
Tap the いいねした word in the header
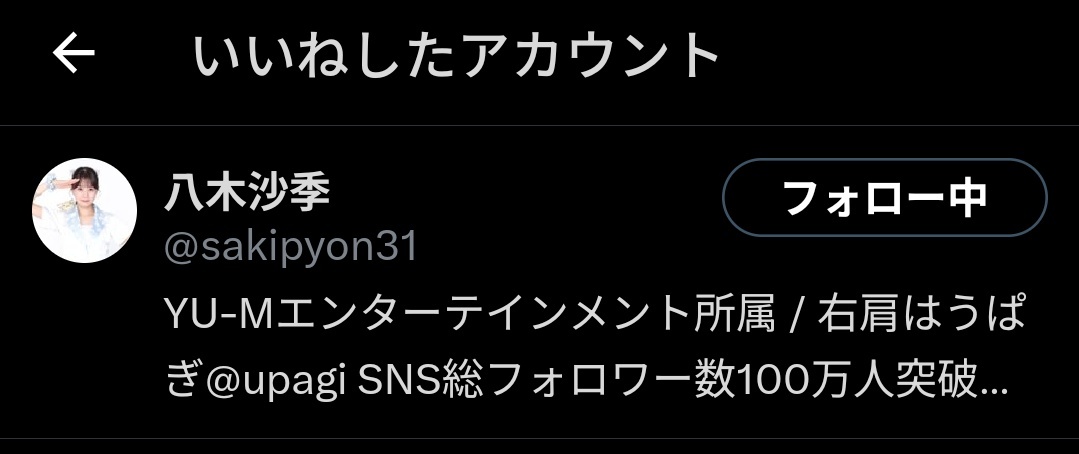324,55
